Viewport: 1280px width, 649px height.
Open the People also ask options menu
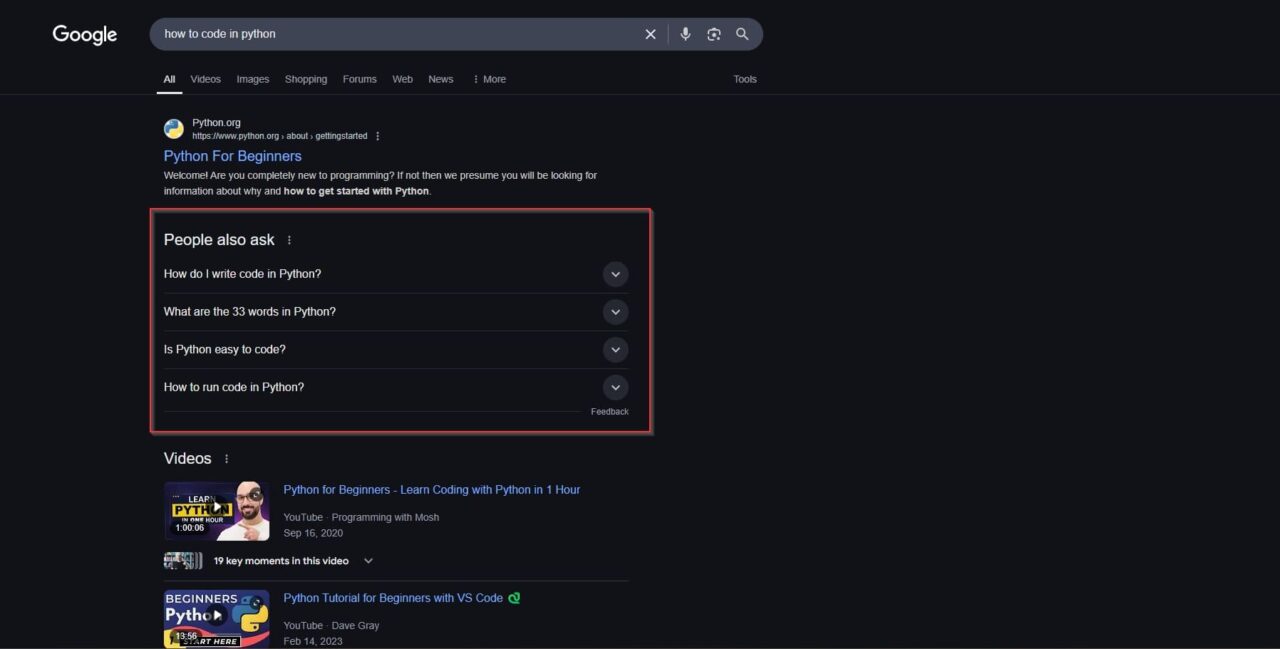(x=289, y=240)
